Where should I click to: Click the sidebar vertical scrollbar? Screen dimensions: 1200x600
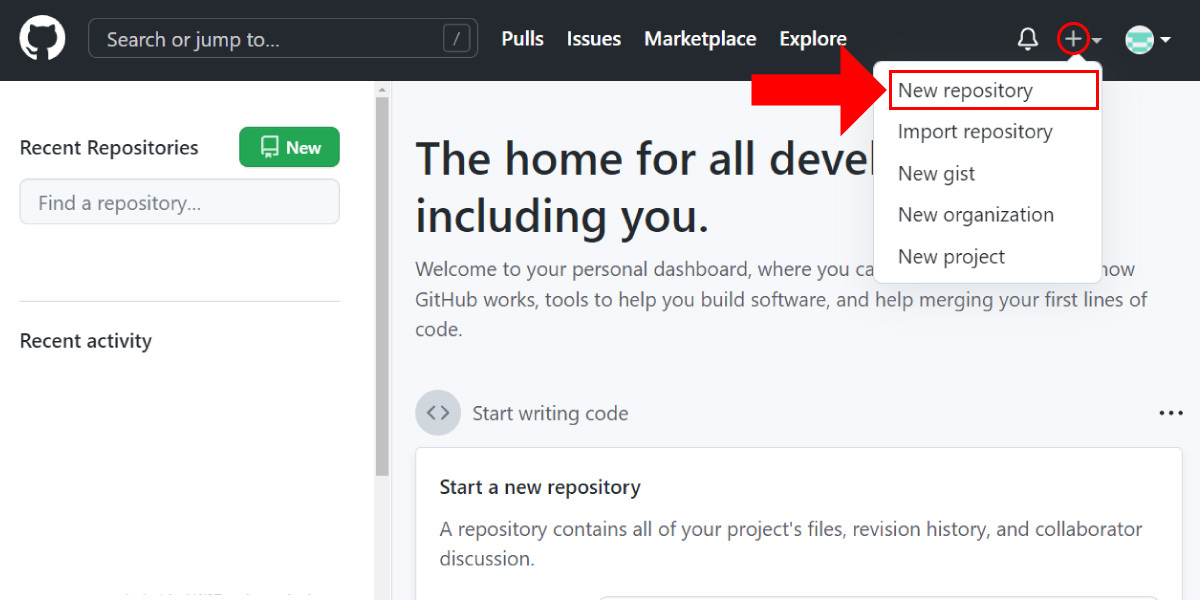click(381, 288)
